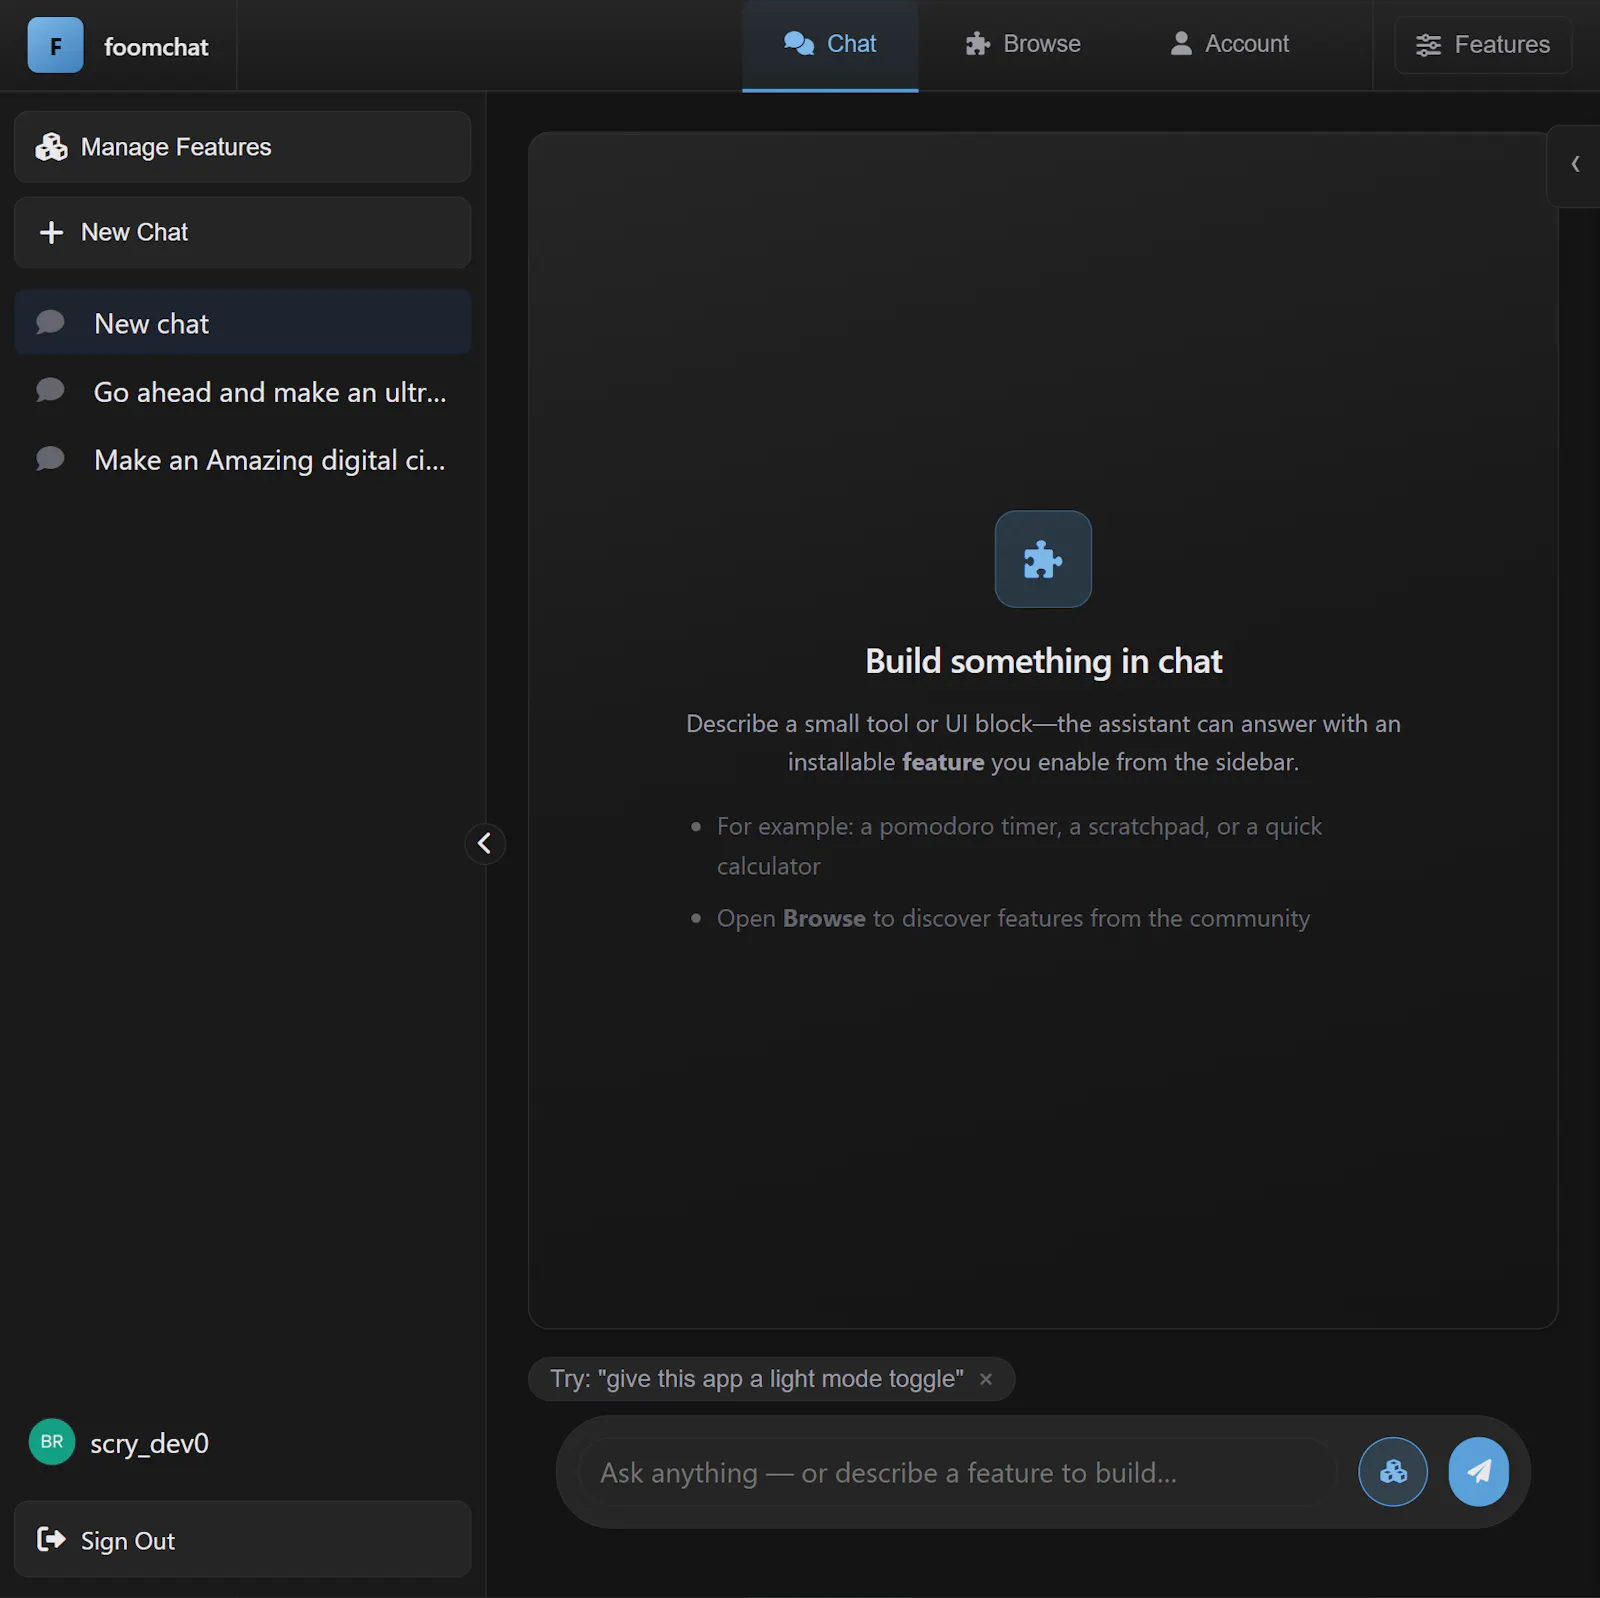Image resolution: width=1600 pixels, height=1598 pixels.
Task: Click the scry_dev0 username
Action: (x=150, y=1443)
